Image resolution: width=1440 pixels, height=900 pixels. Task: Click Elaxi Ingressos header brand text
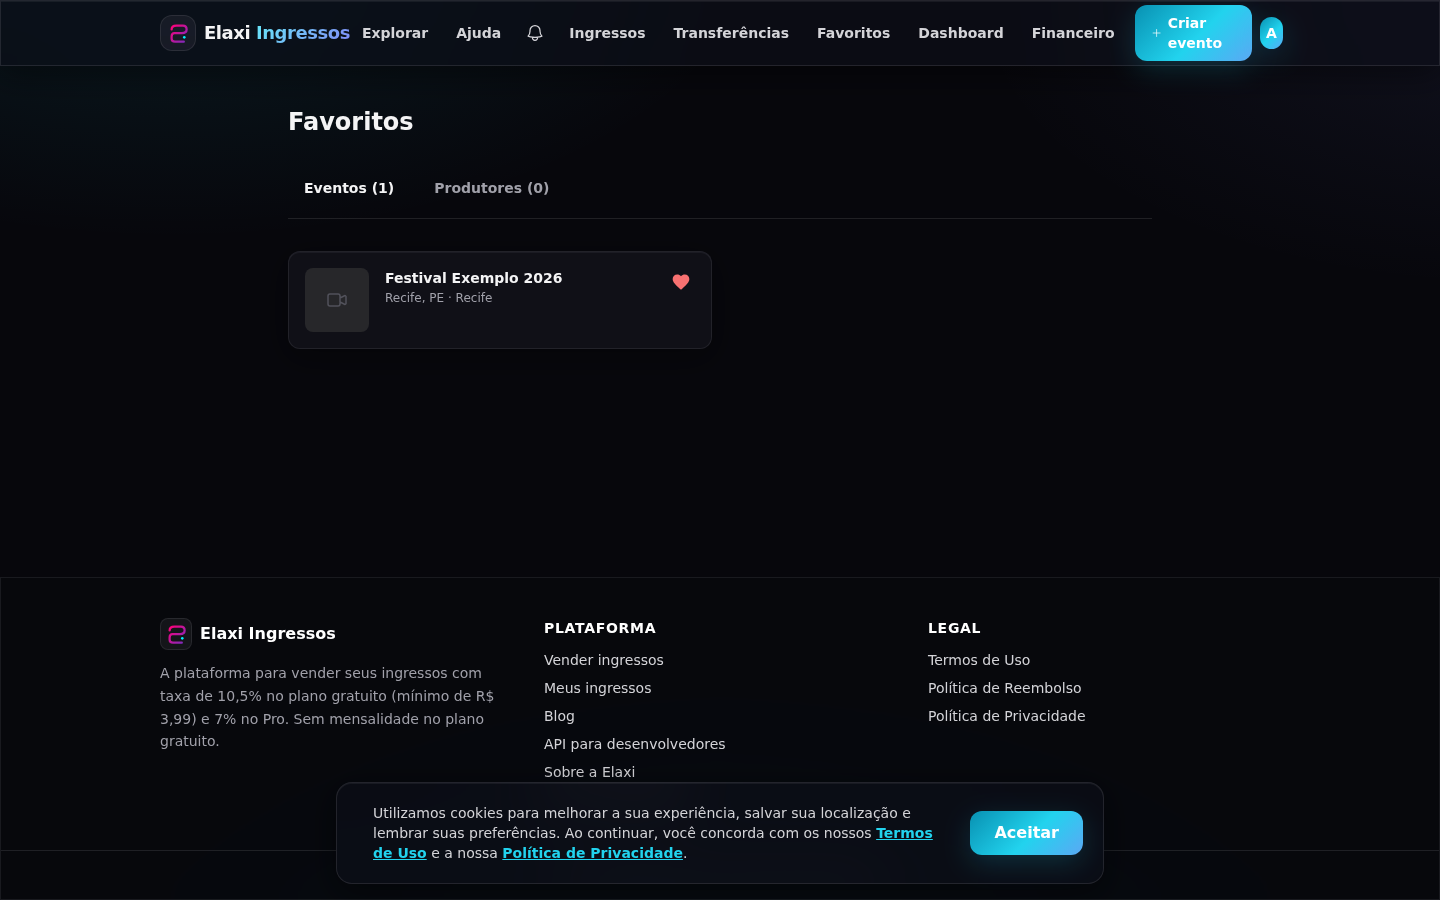coord(277,33)
